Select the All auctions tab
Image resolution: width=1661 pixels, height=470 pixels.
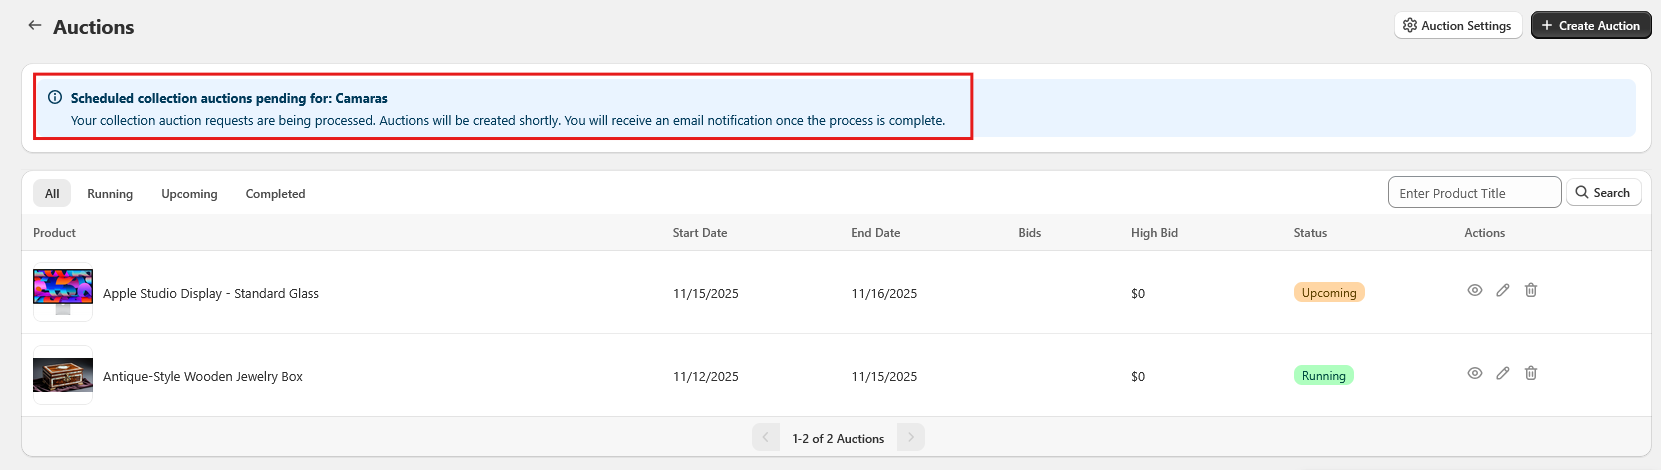pyautogui.click(x=52, y=194)
